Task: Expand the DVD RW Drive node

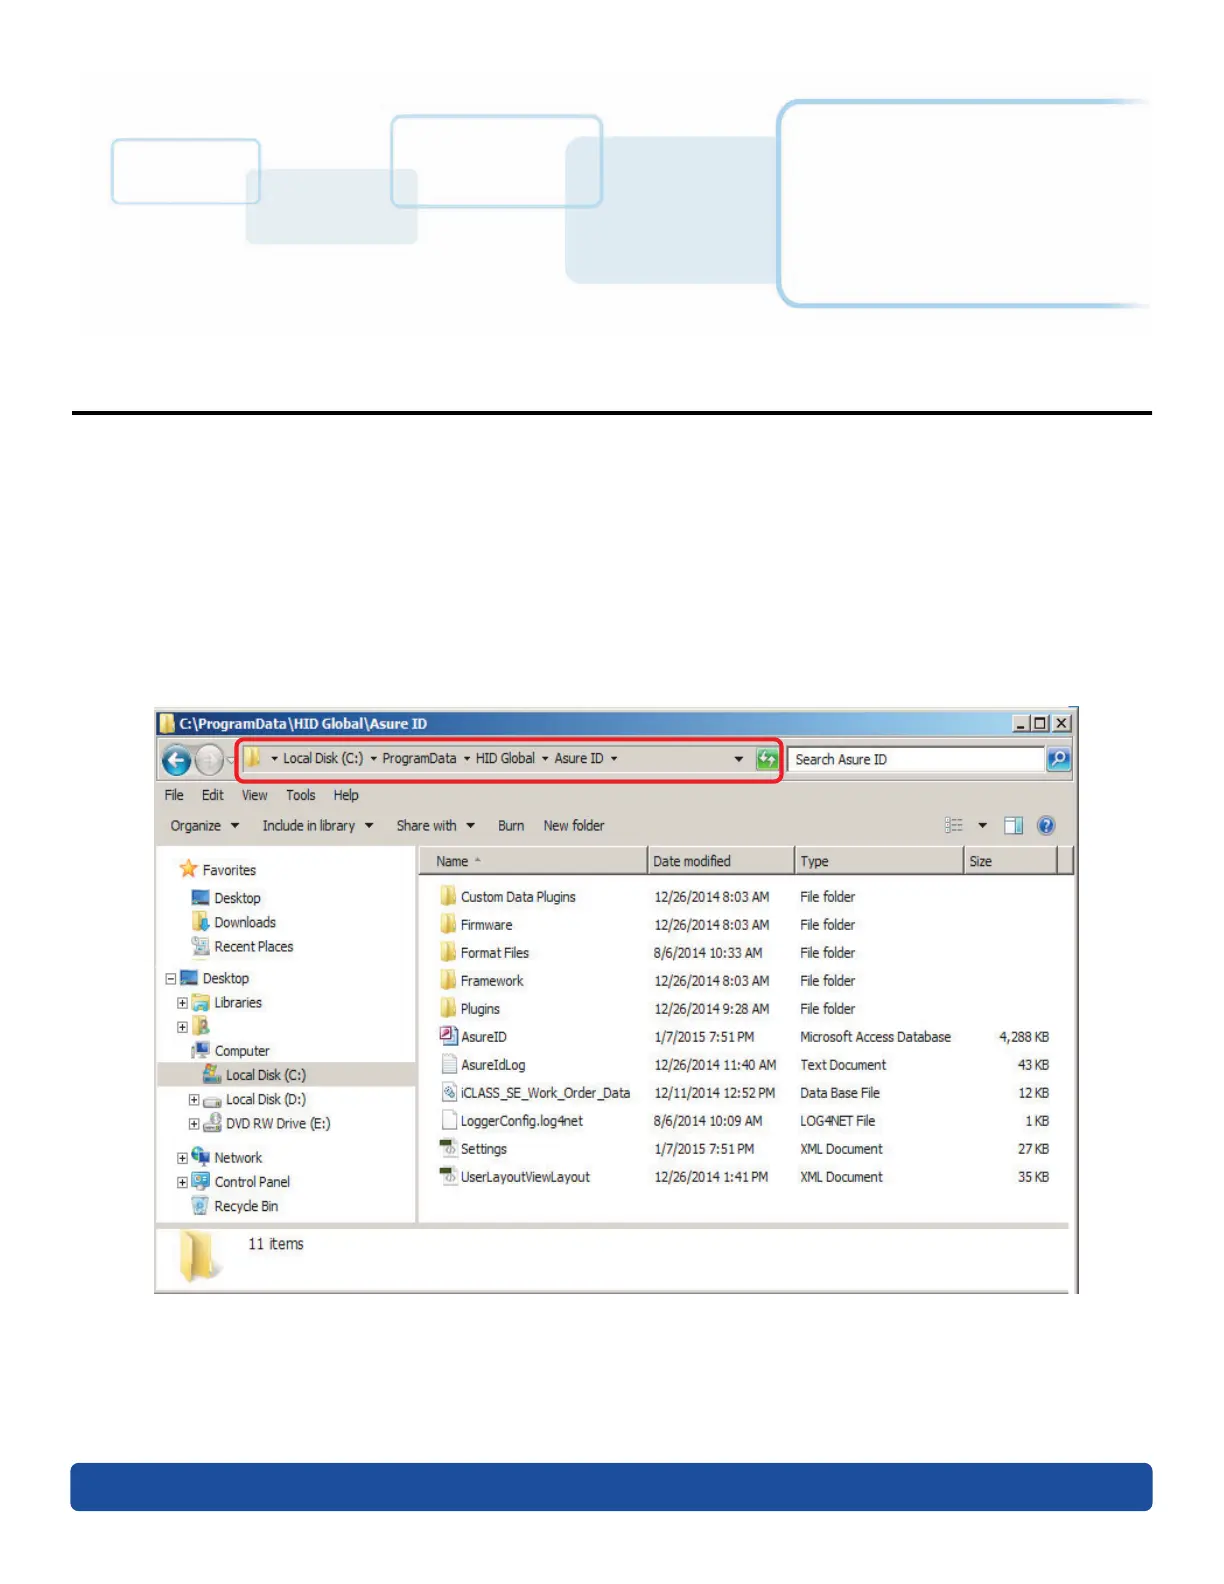Action: pos(194,1123)
